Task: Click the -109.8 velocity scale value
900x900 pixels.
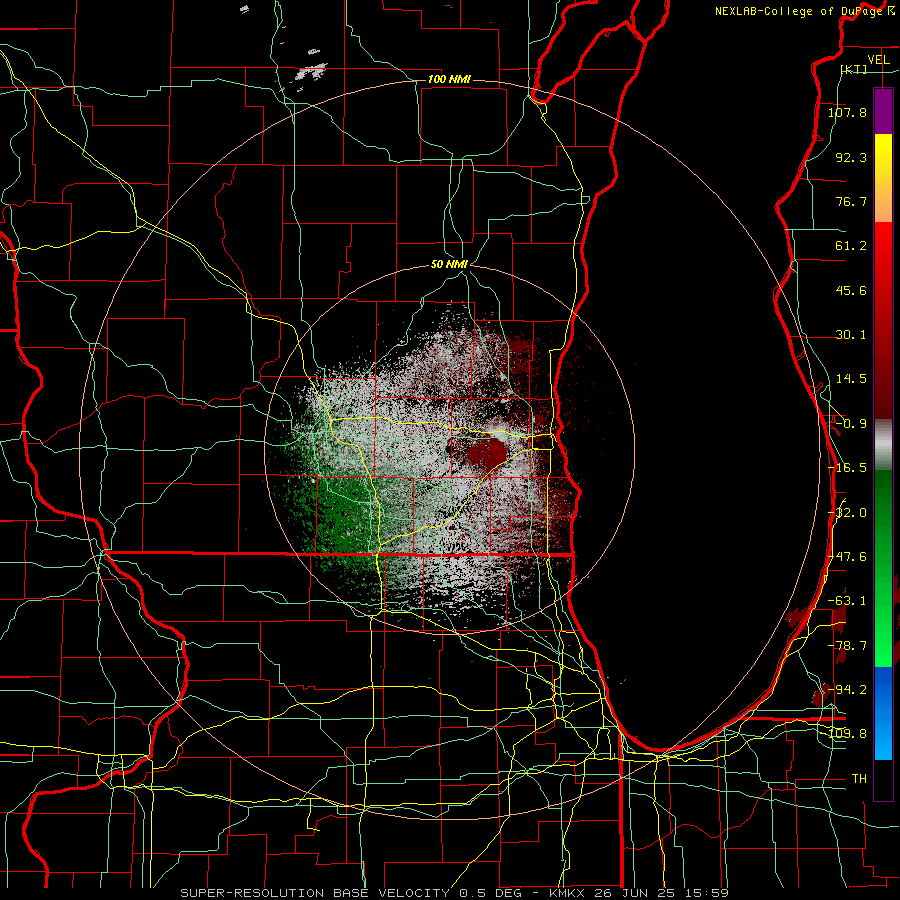Action: click(847, 734)
